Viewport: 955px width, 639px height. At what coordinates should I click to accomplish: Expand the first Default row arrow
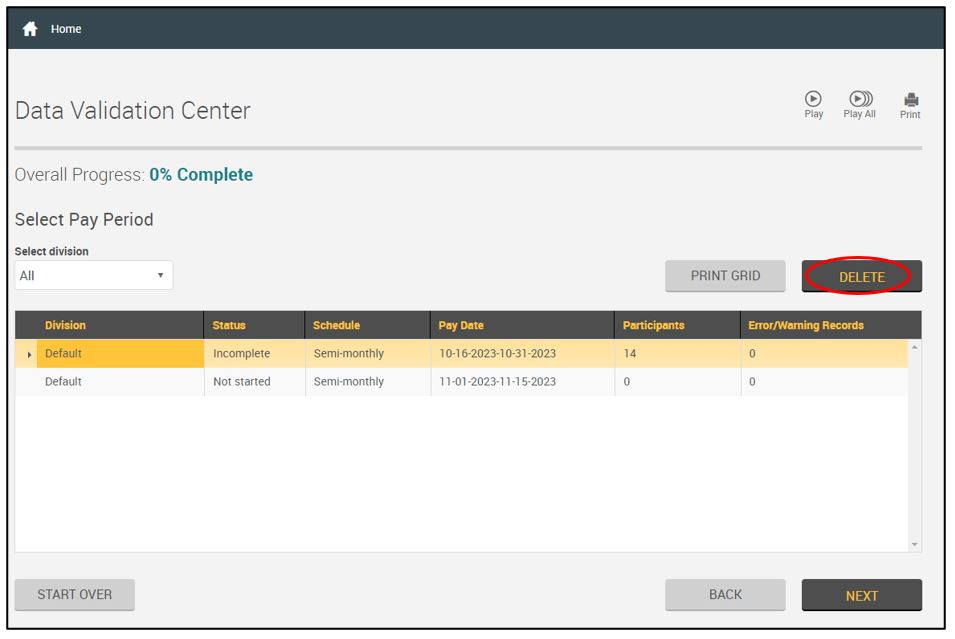pos(29,354)
